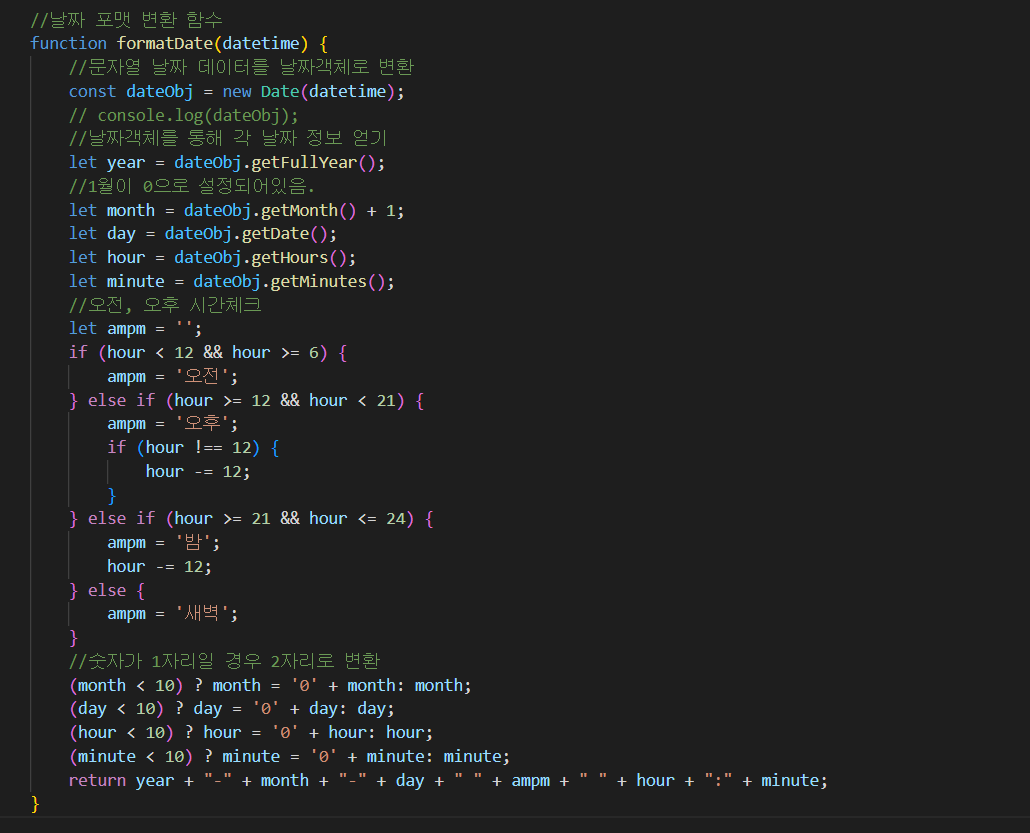Click the assignment ampm = '밤'
This screenshot has height=833, width=1030.
(x=164, y=543)
